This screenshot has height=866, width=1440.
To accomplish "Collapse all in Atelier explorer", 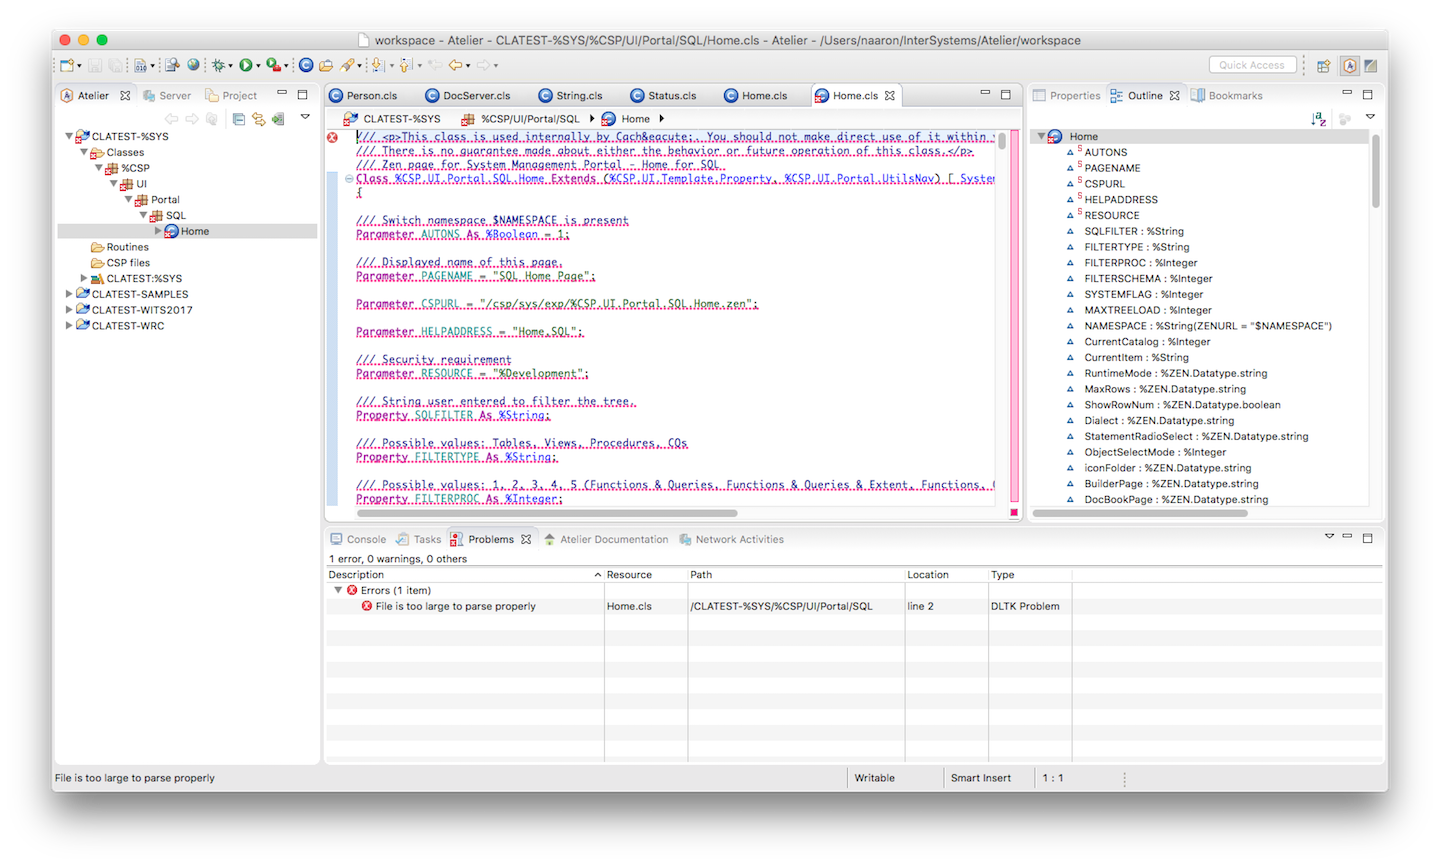I will click(238, 118).
